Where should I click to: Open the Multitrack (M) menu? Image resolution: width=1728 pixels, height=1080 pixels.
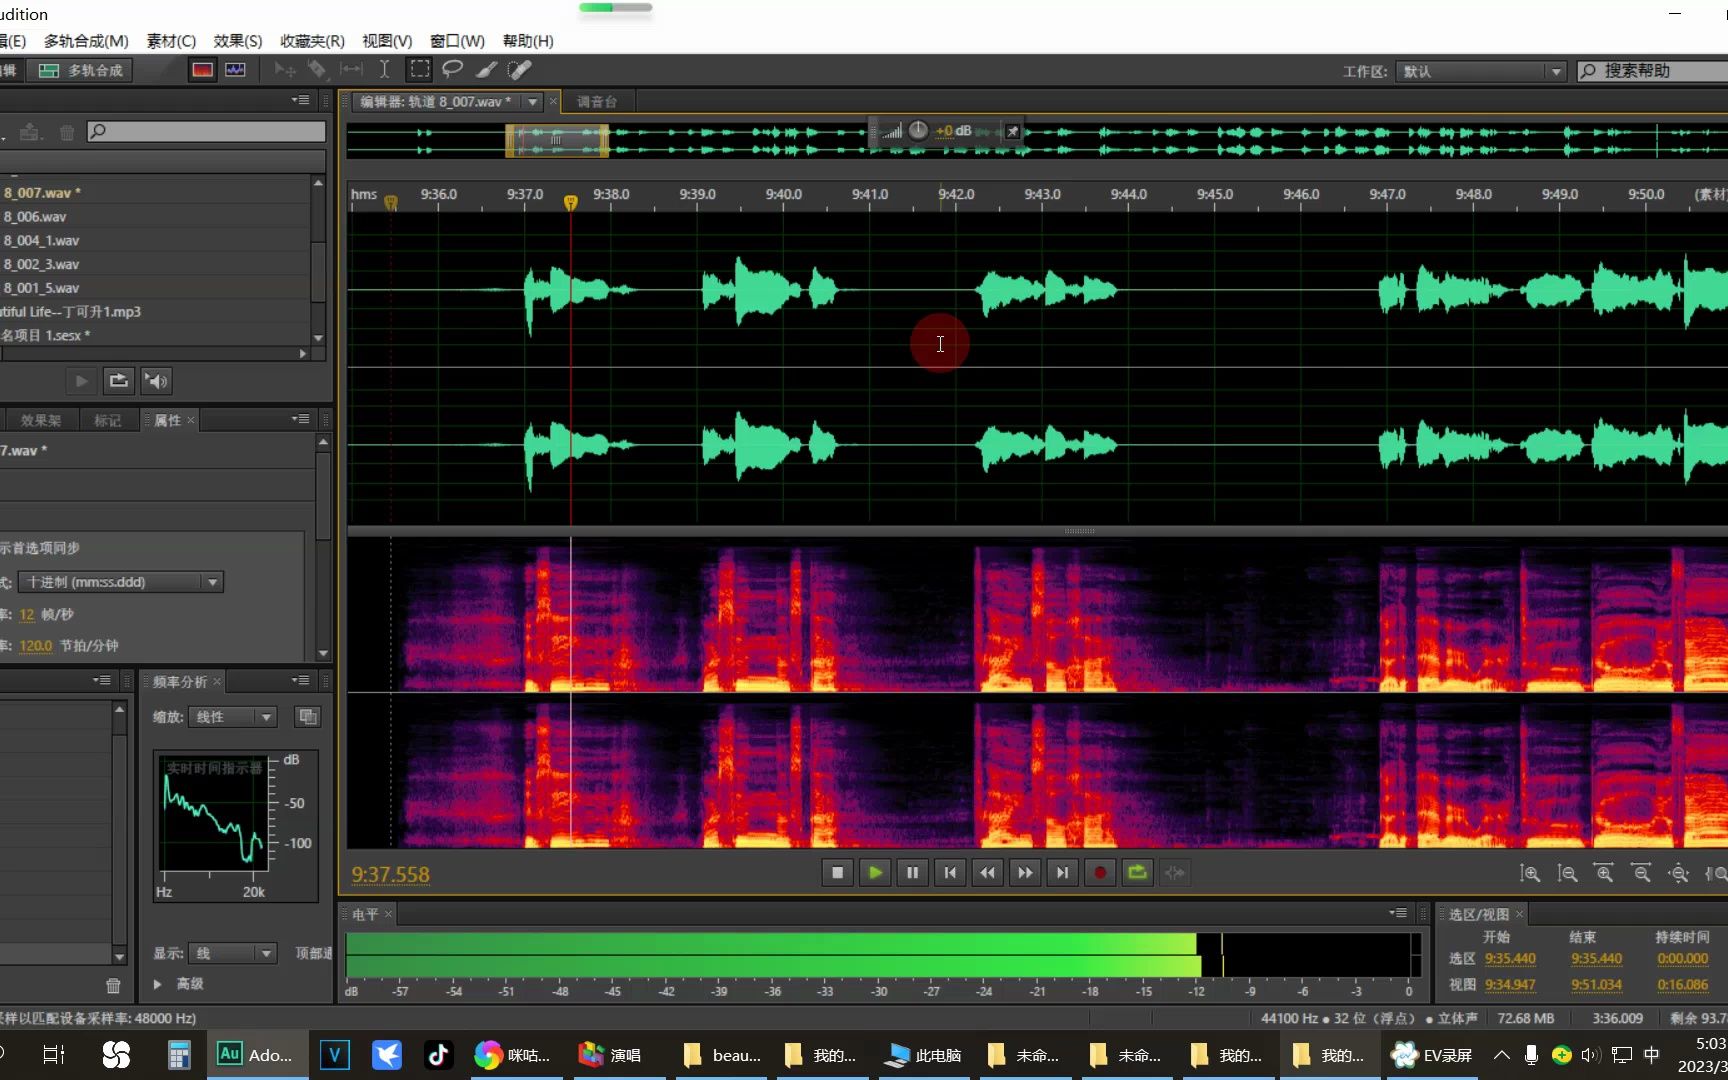(x=86, y=40)
